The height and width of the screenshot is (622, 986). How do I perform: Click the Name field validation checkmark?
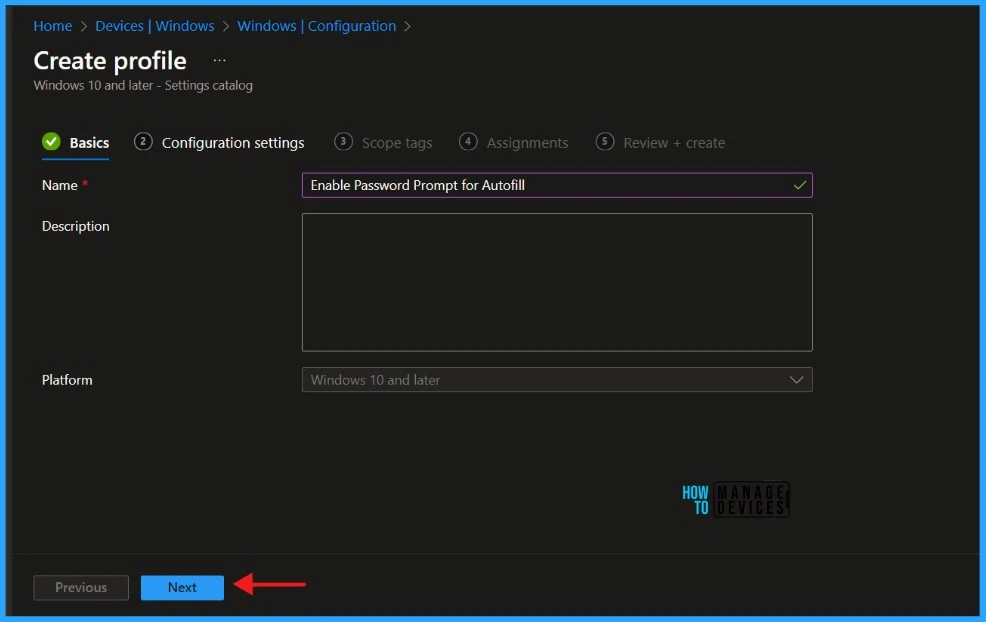click(x=799, y=186)
